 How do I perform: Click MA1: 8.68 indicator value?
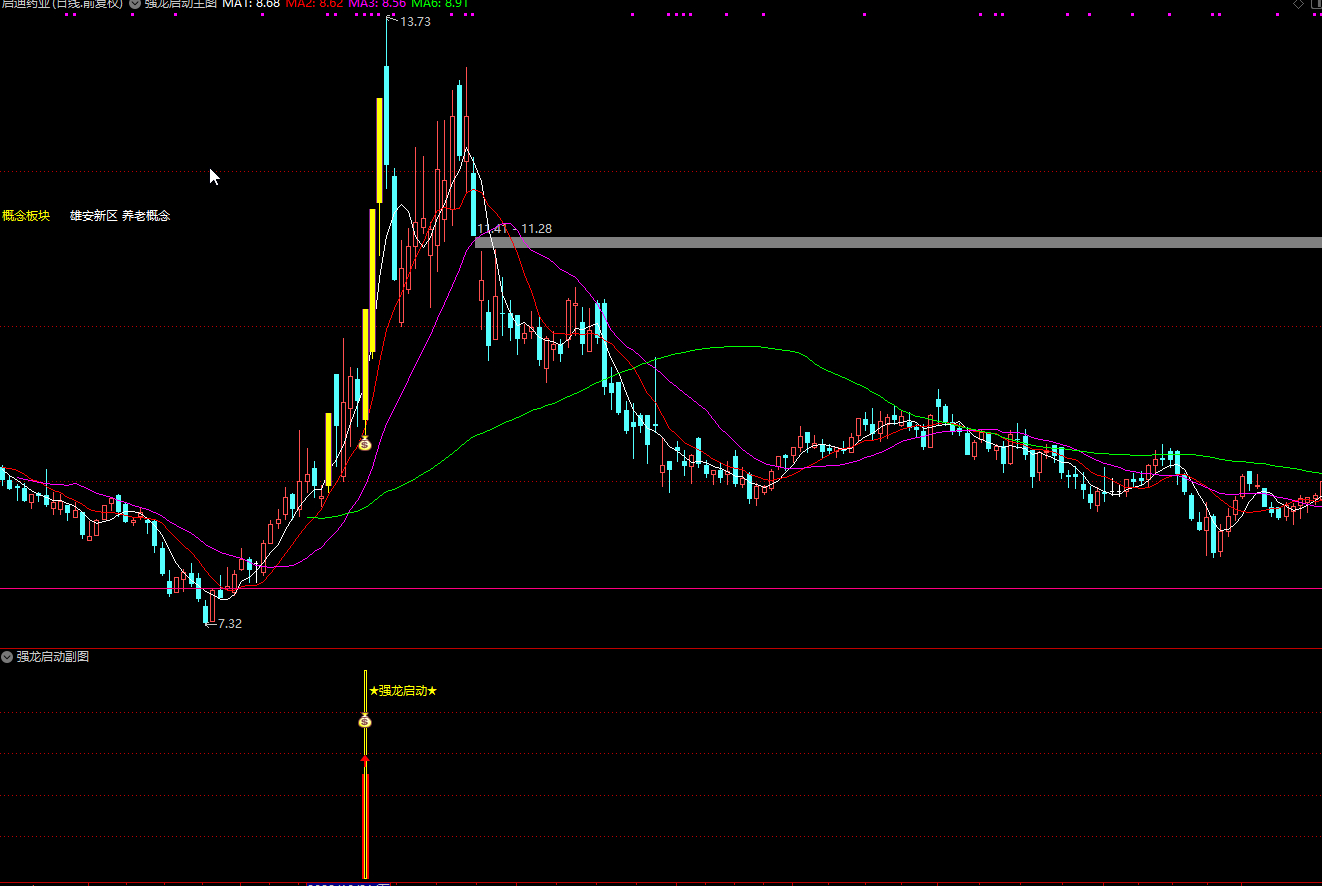[251, 4]
